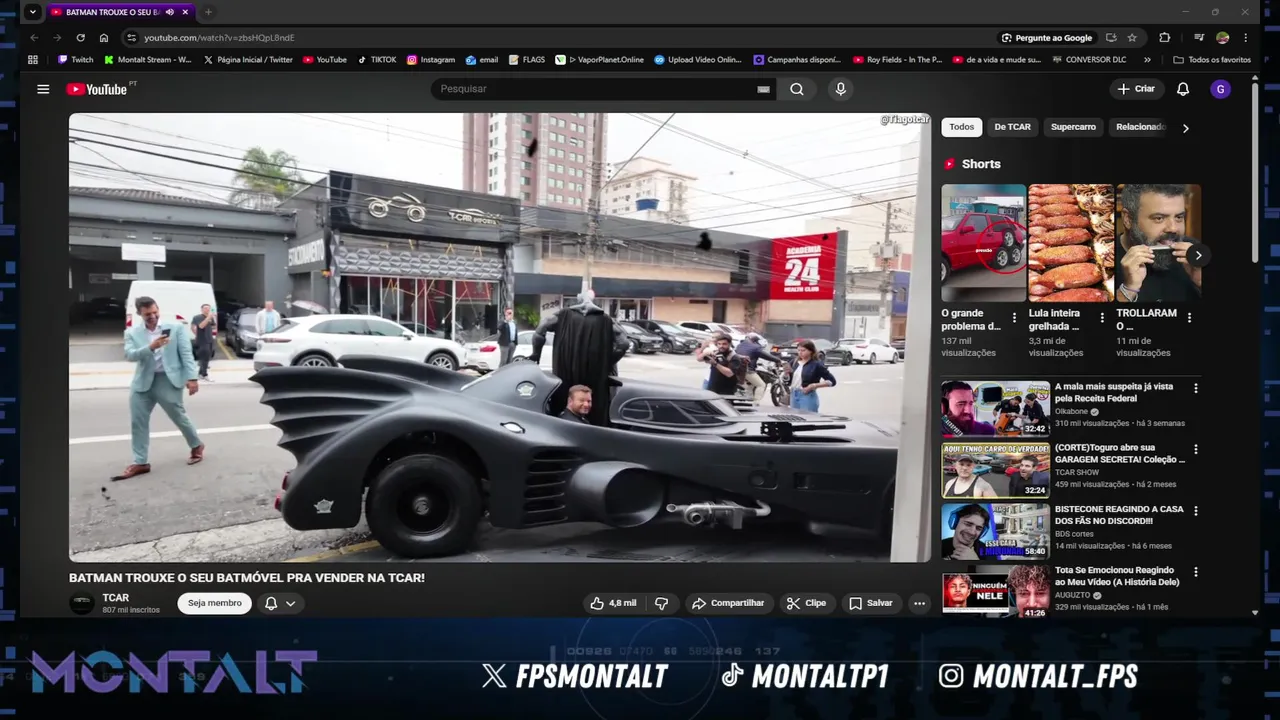
Task: Click the 'Compartilhar' share button
Action: pyautogui.click(x=728, y=603)
